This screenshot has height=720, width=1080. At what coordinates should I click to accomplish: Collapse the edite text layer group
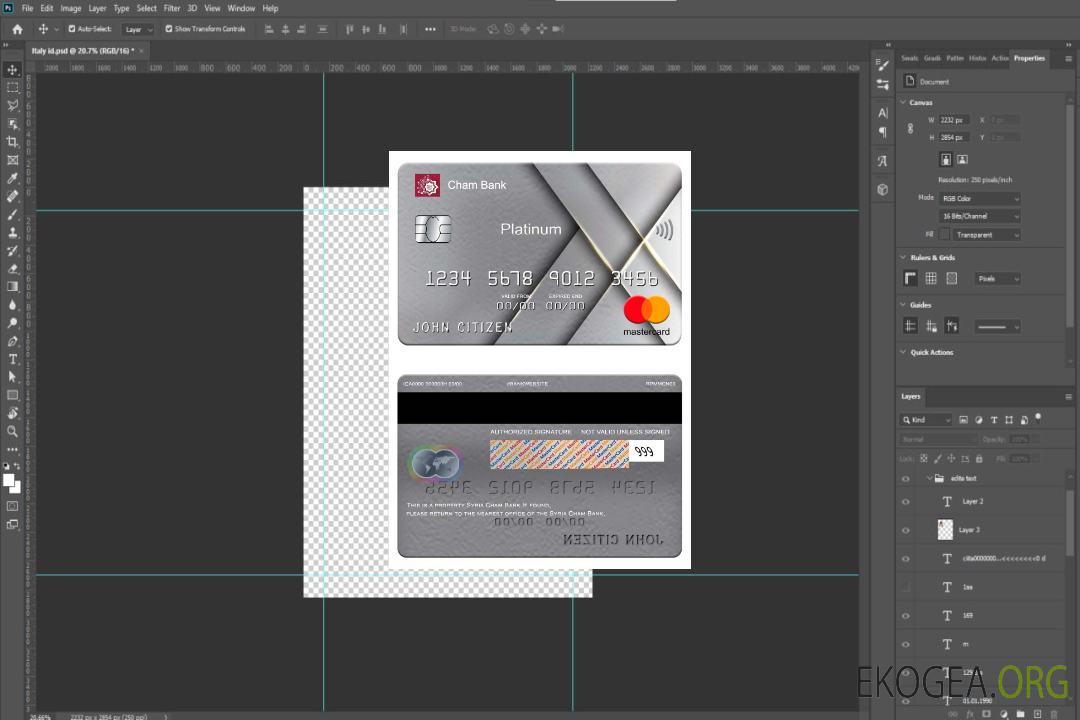pos(929,478)
